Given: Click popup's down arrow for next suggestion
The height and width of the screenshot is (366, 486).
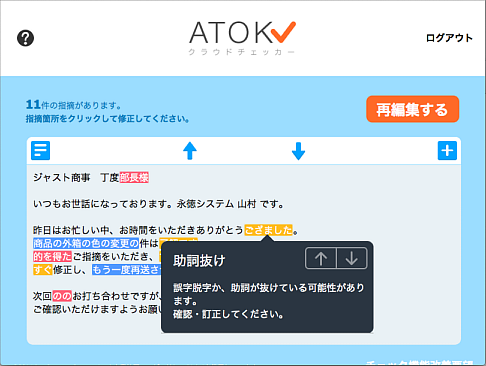Looking at the screenshot, I should click(352, 258).
